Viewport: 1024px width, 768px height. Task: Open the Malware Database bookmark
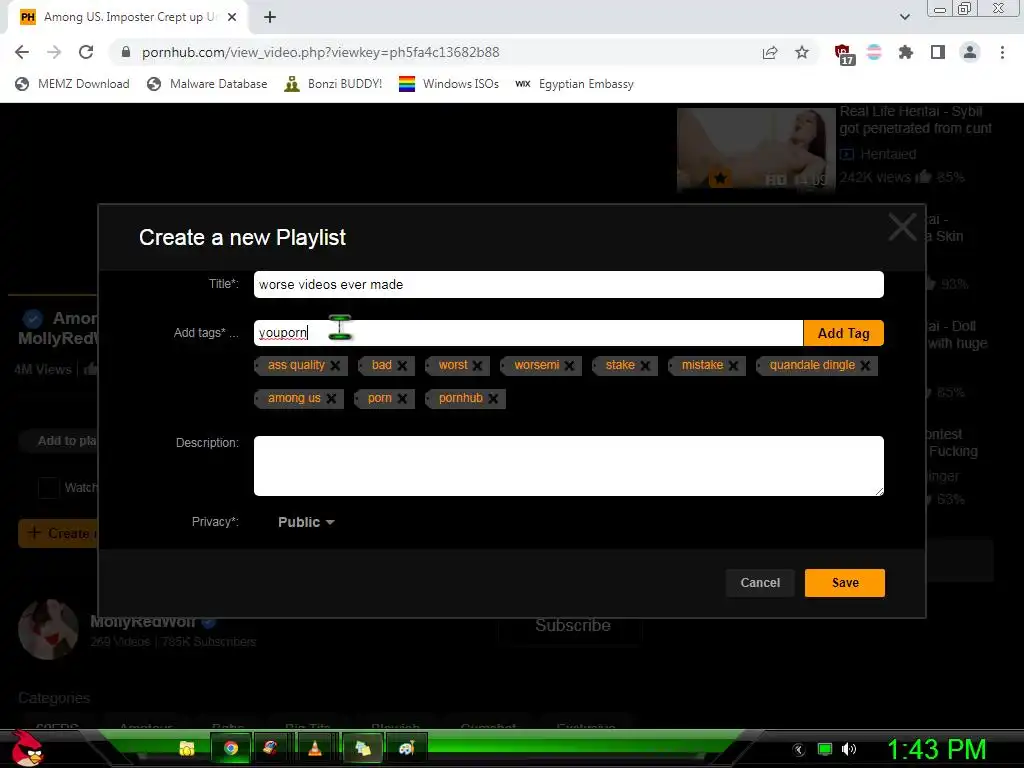pos(207,84)
